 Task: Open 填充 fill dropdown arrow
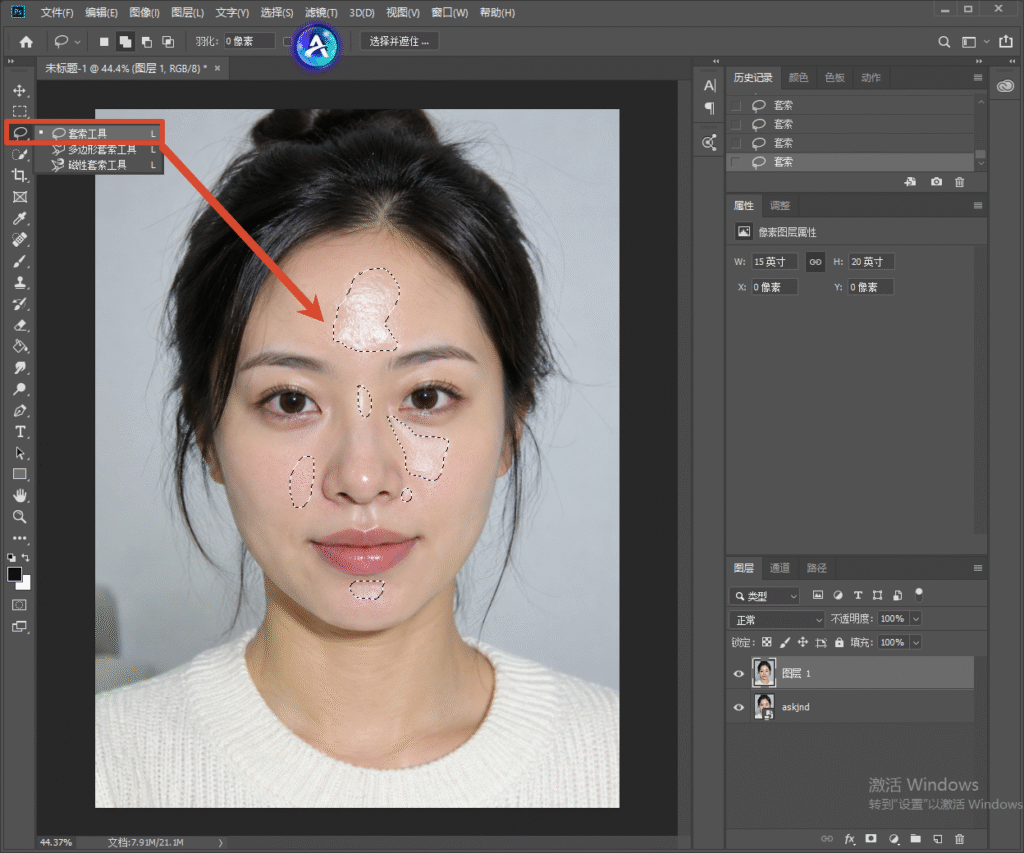pos(916,643)
